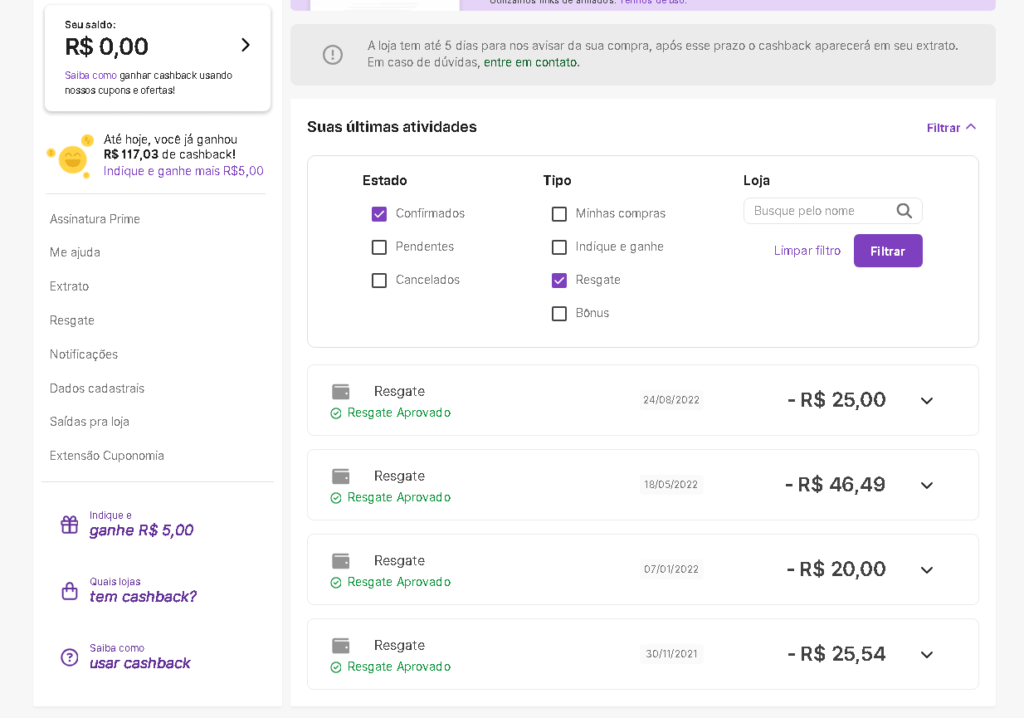Image resolution: width=1024 pixels, height=718 pixels.
Task: Click the 30/11/2021 date label
Action: [671, 653]
